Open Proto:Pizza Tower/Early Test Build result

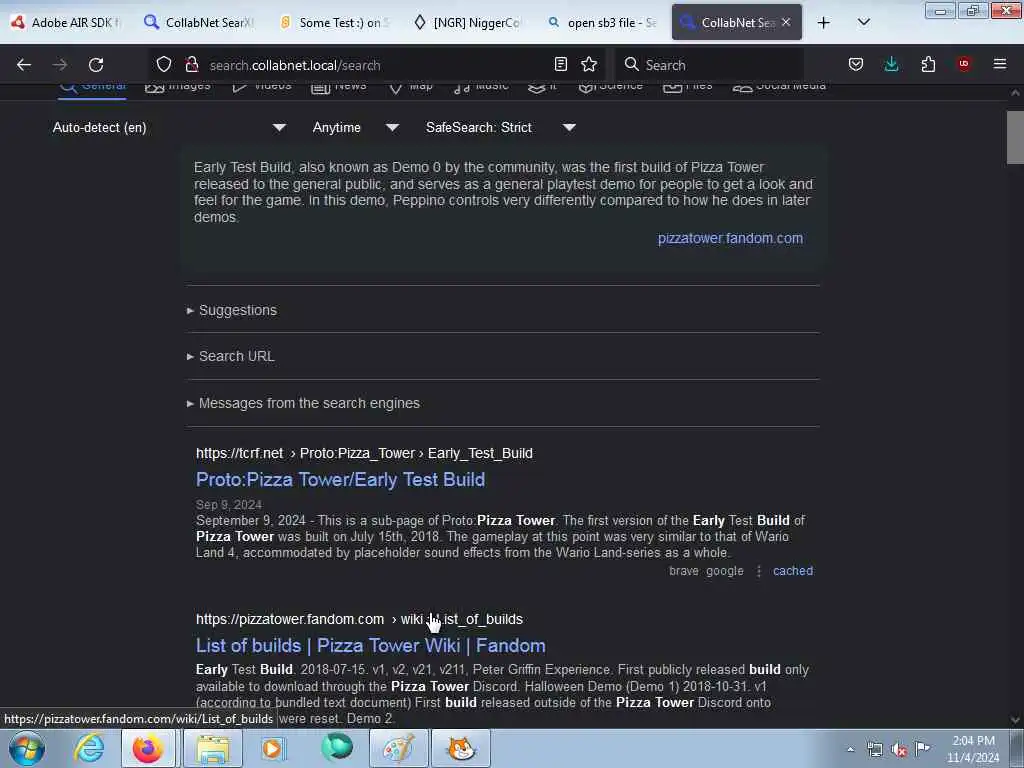340,479
